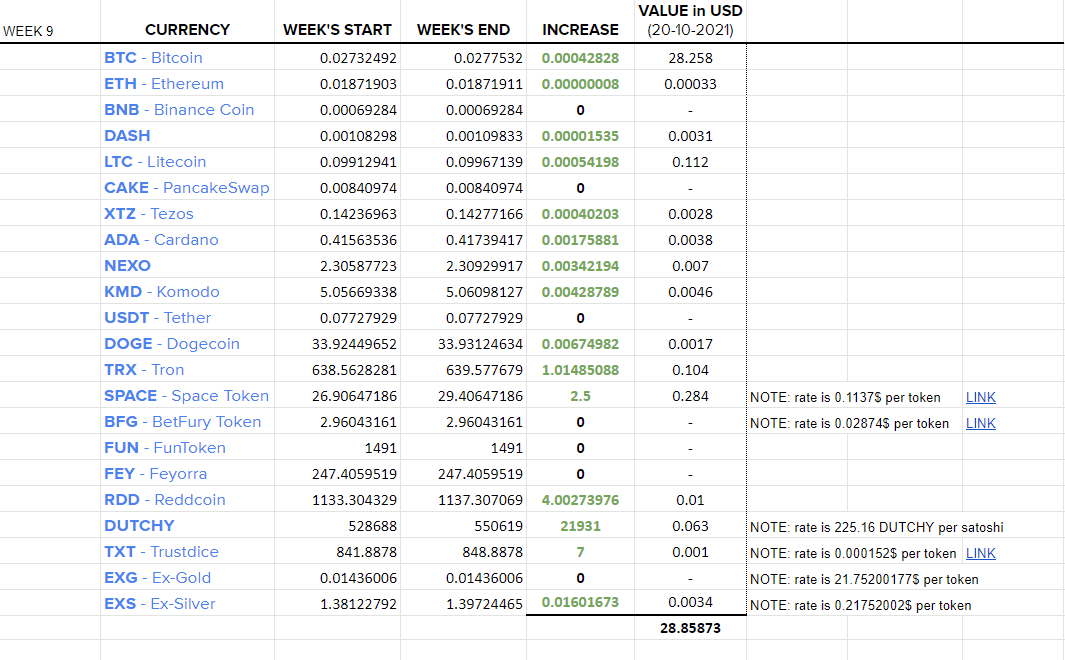1065x660 pixels.
Task: Select Tron increase 1.01485088 cell
Action: (x=581, y=370)
